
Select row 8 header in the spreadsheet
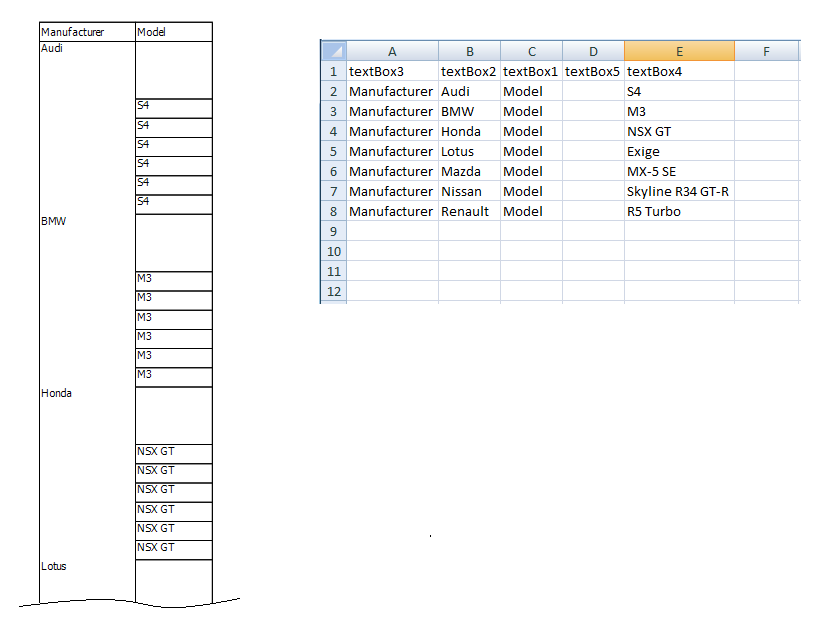pyautogui.click(x=333, y=211)
